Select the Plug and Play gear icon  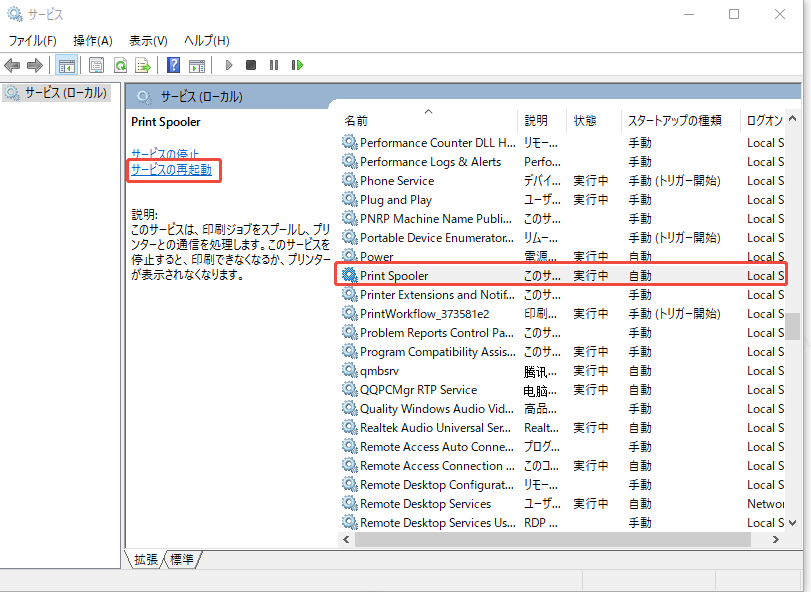point(350,200)
